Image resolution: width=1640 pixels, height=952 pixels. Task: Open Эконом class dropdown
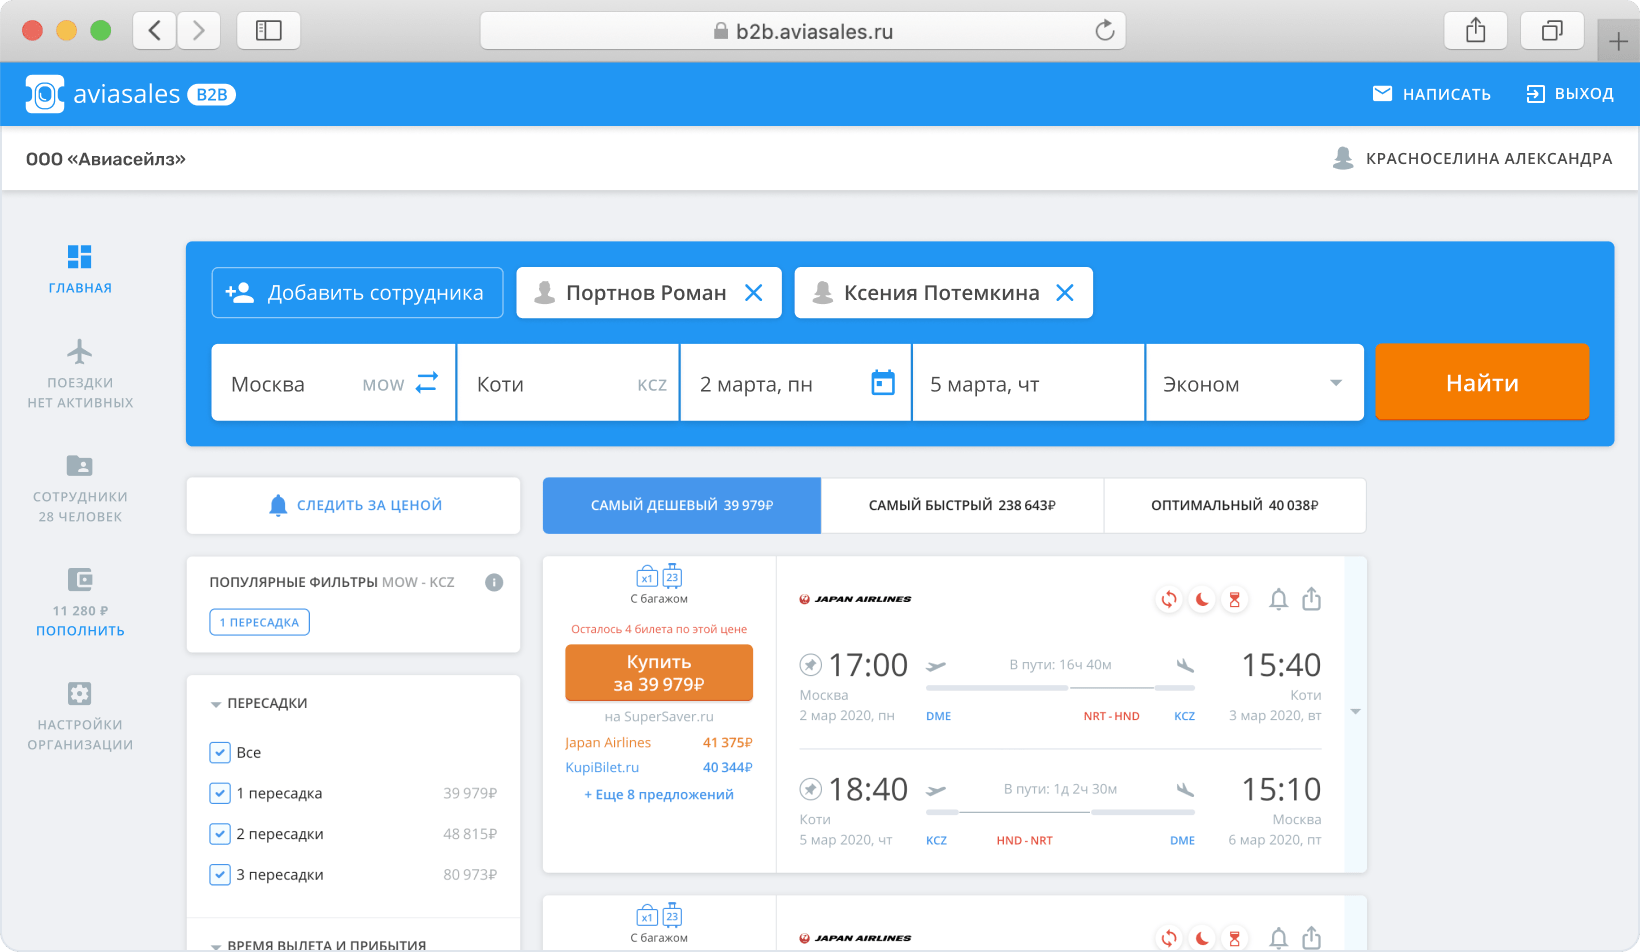1255,384
